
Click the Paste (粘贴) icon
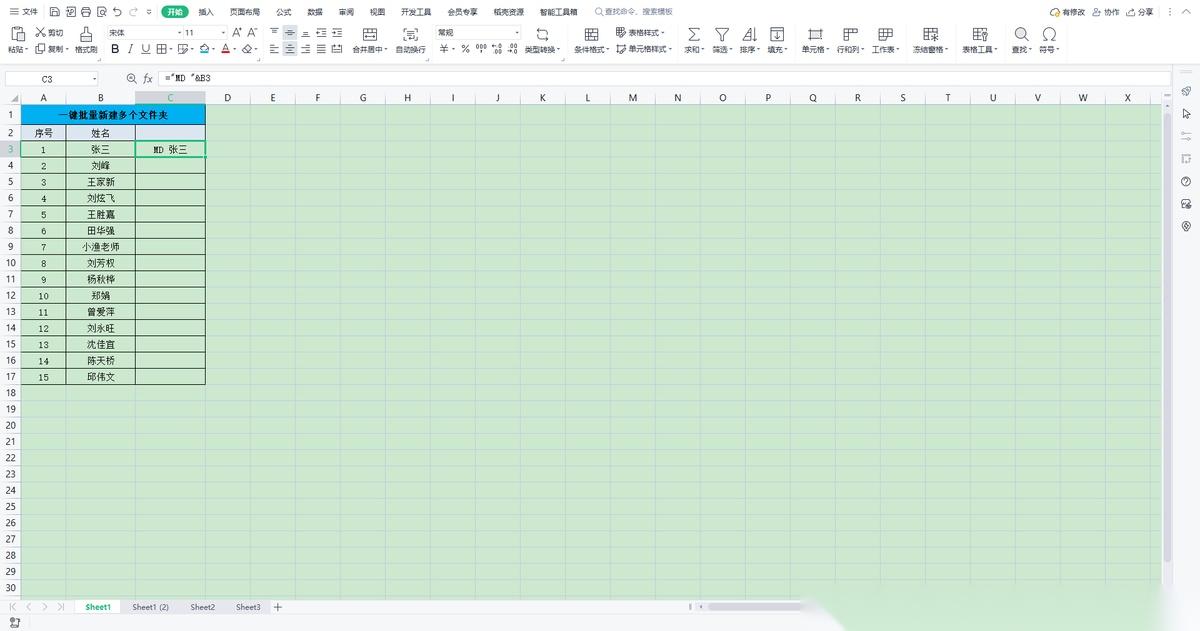pos(17,34)
